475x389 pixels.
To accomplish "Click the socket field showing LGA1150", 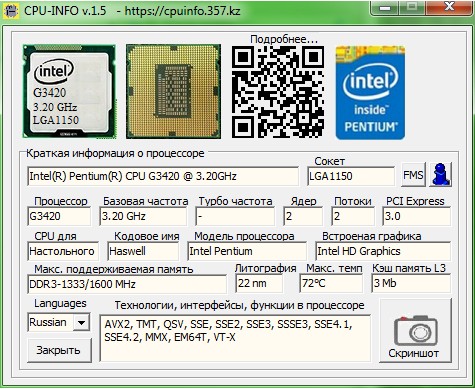I will tap(351, 176).
